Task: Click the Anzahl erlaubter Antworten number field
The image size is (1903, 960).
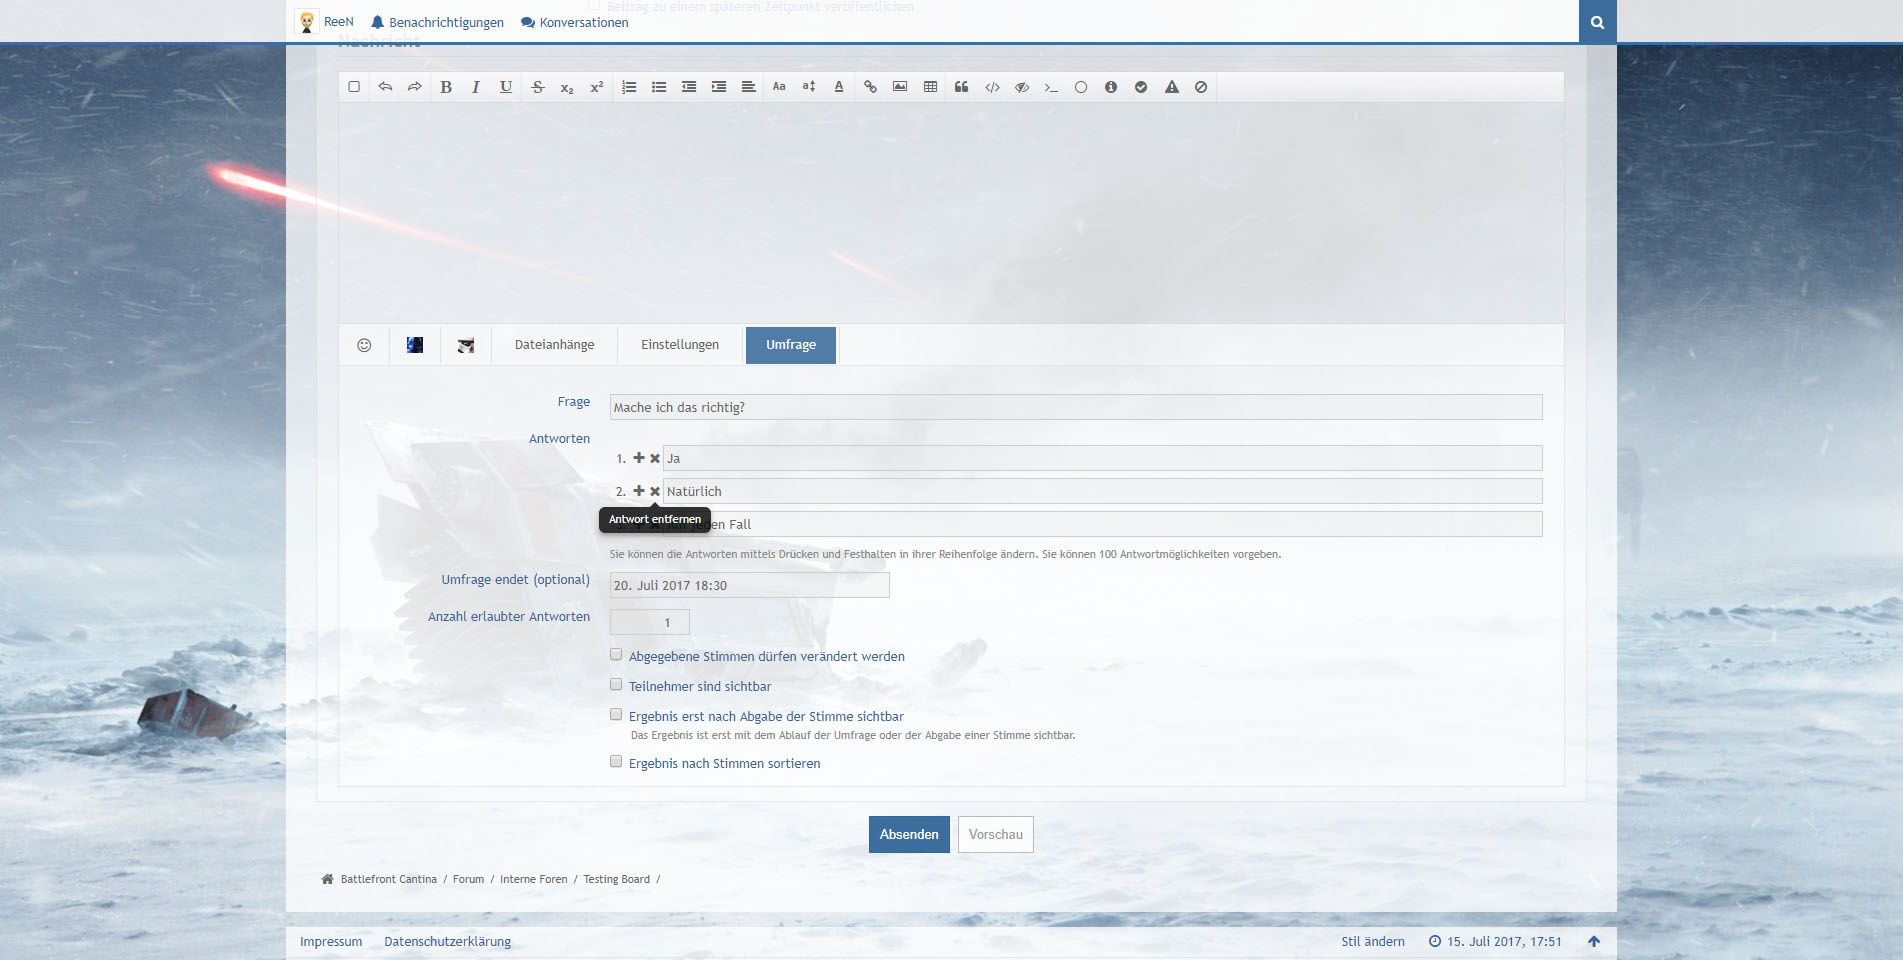Action: [650, 622]
